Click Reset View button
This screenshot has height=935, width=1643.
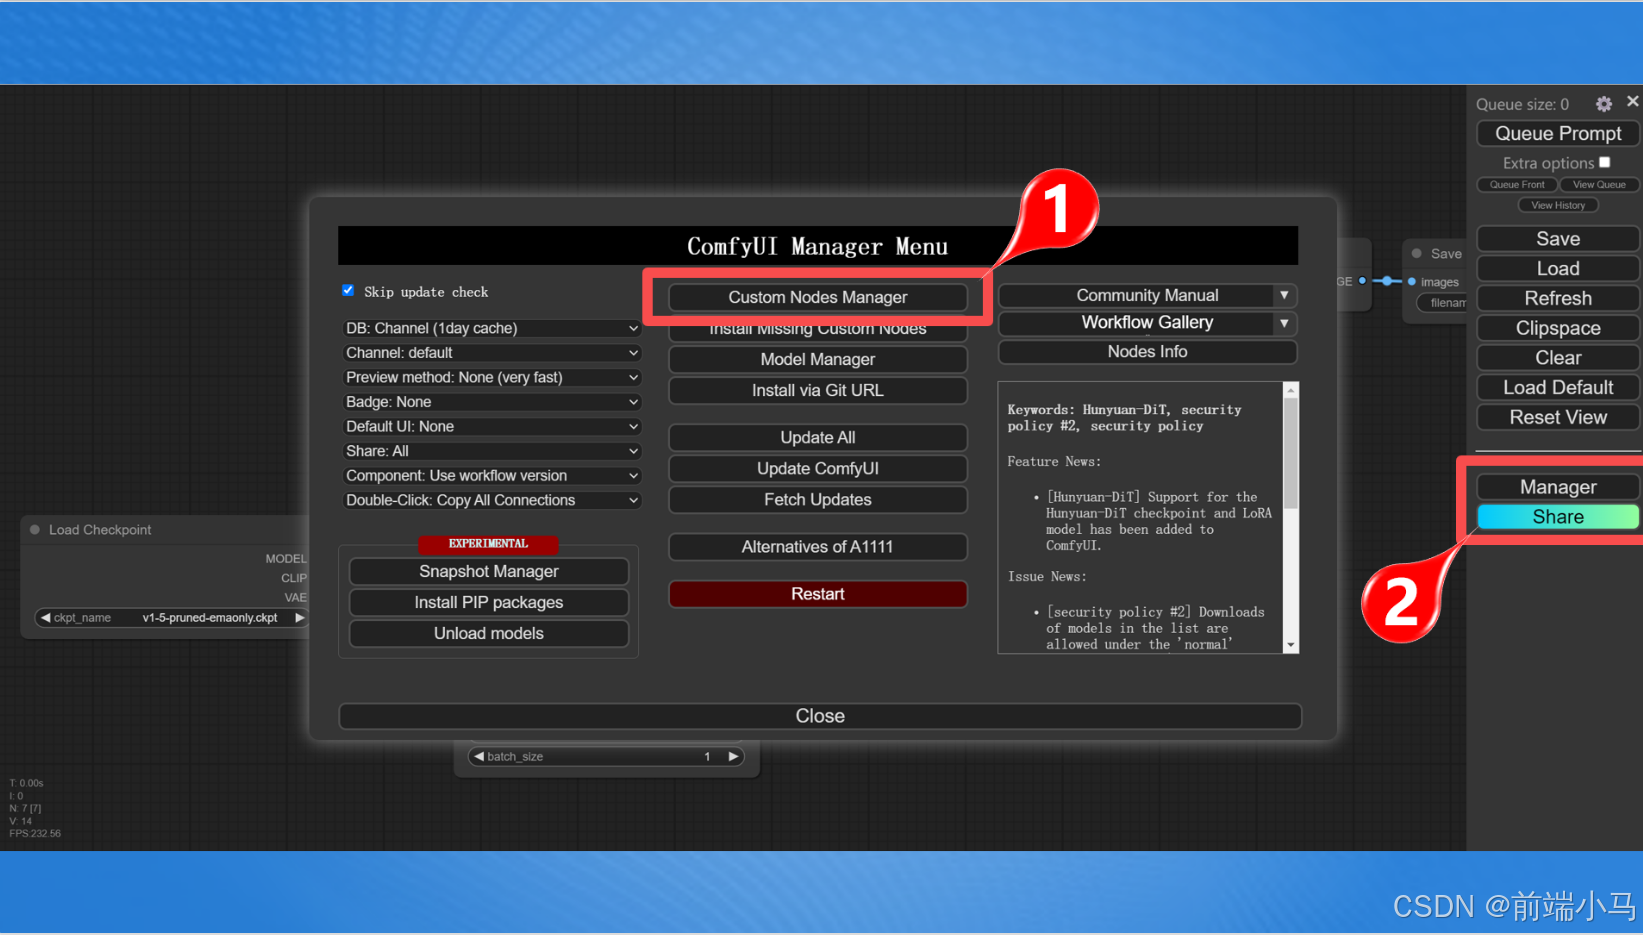[1557, 417]
